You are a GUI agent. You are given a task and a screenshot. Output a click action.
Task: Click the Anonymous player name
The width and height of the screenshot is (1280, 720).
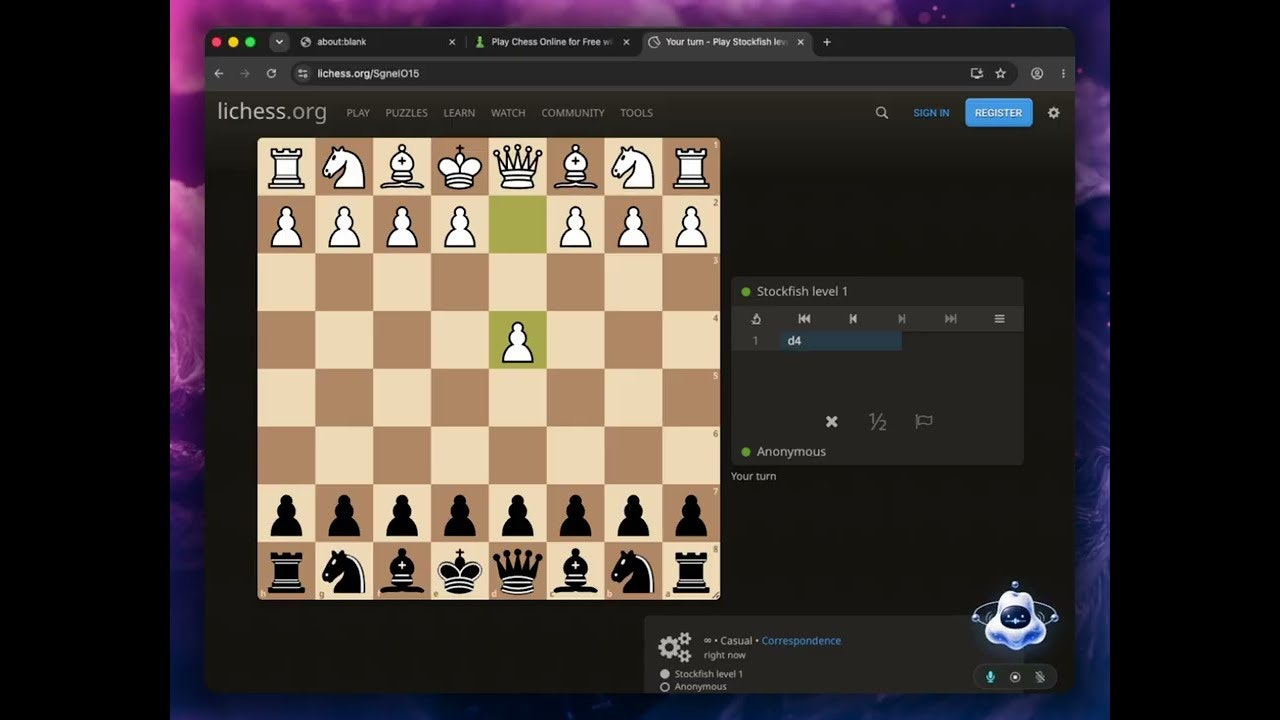pyautogui.click(x=791, y=452)
